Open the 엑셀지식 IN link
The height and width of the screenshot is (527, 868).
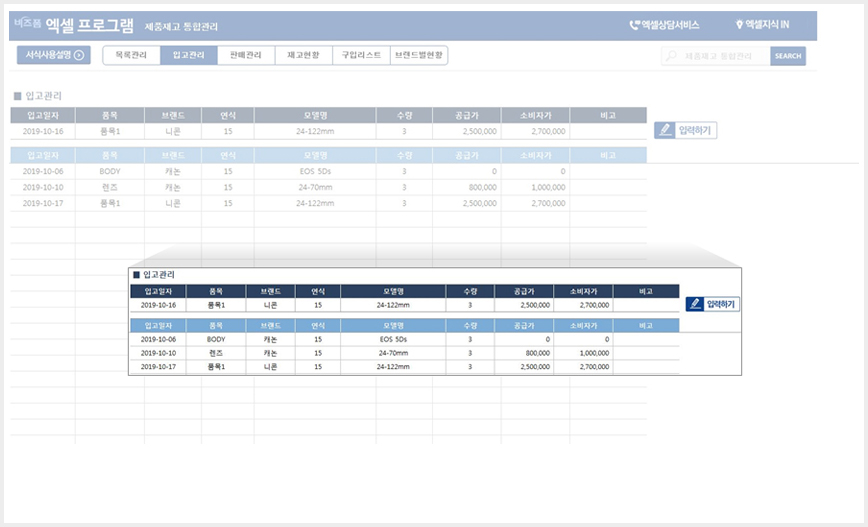coord(762,24)
